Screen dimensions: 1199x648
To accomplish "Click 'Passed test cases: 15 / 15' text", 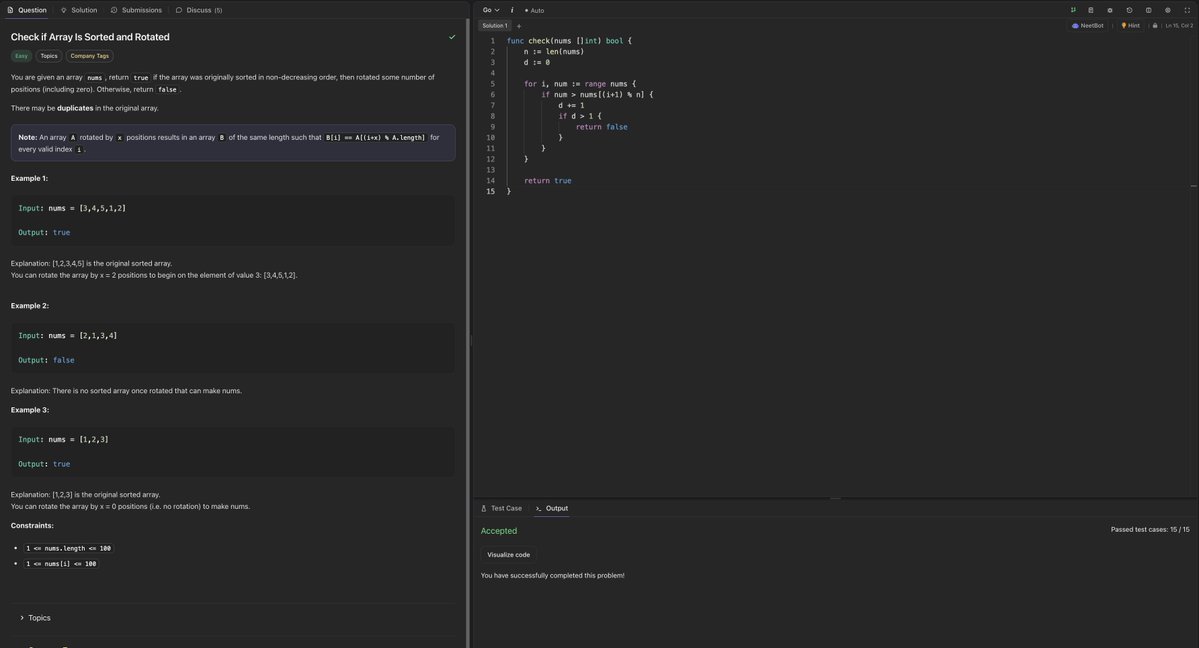I will point(1150,529).
